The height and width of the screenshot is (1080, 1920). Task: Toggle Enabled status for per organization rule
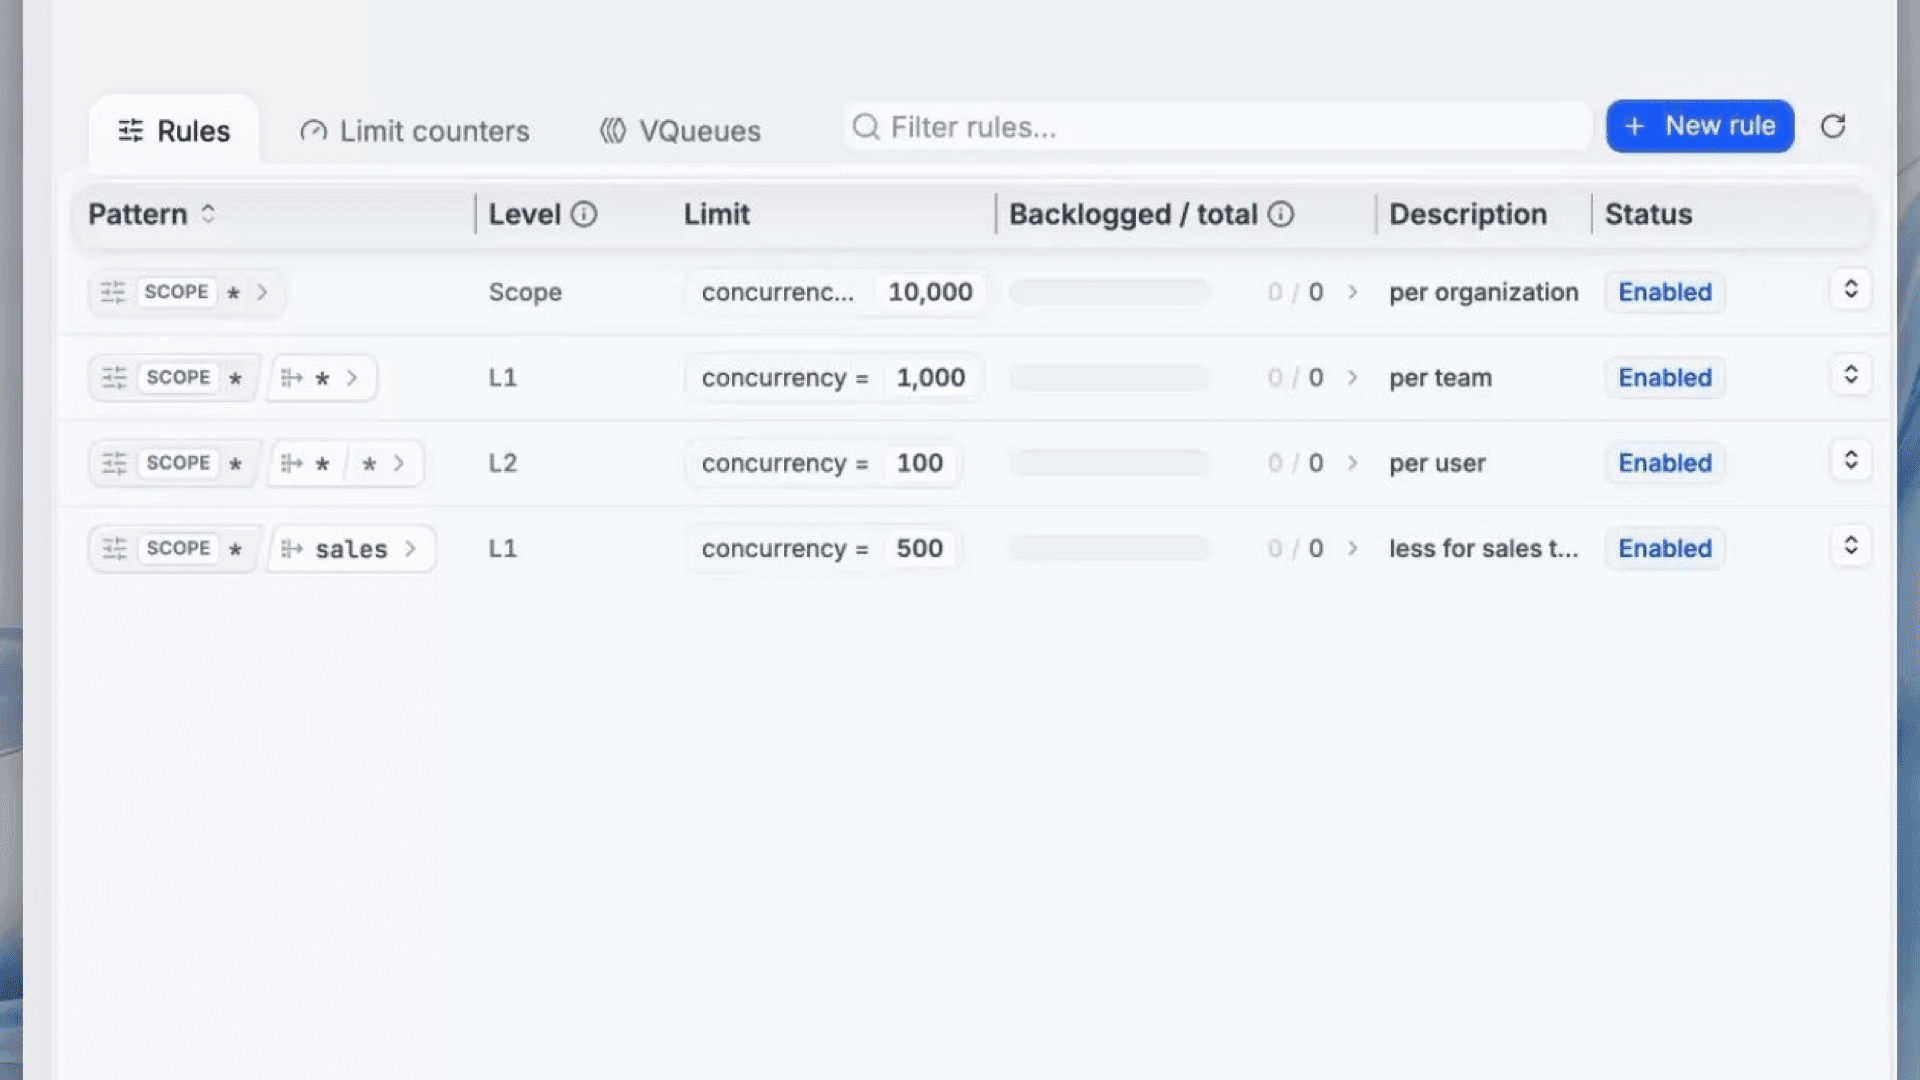pos(1665,292)
